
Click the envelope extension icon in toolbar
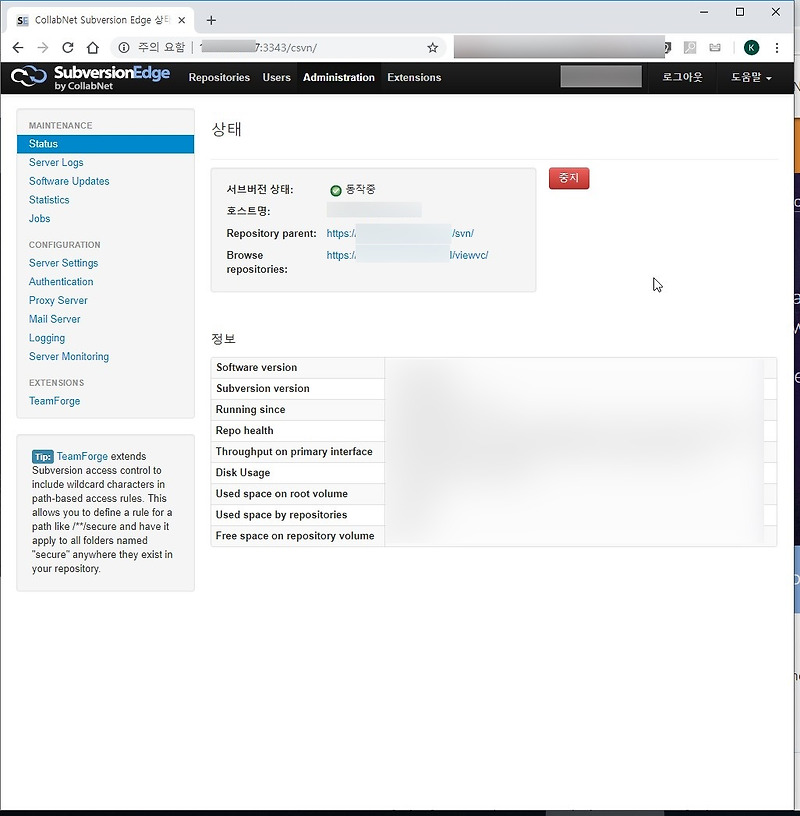(x=714, y=46)
